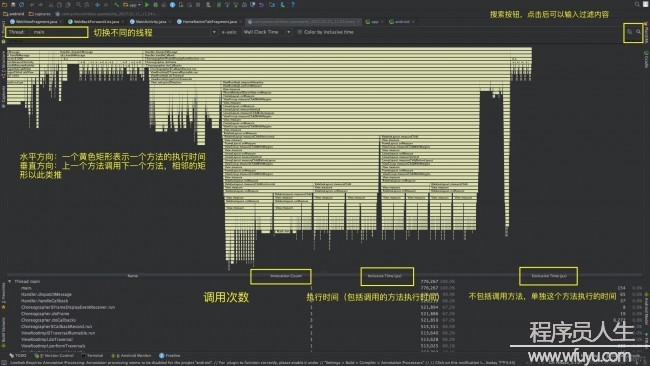This screenshot has width=650, height=366.
Task: Open the Freeline tool window
Action: click(x=170, y=356)
